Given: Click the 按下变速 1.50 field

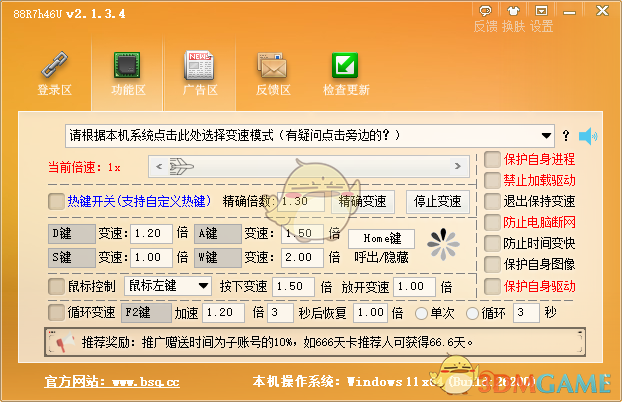Looking at the screenshot, I should (x=294, y=287).
